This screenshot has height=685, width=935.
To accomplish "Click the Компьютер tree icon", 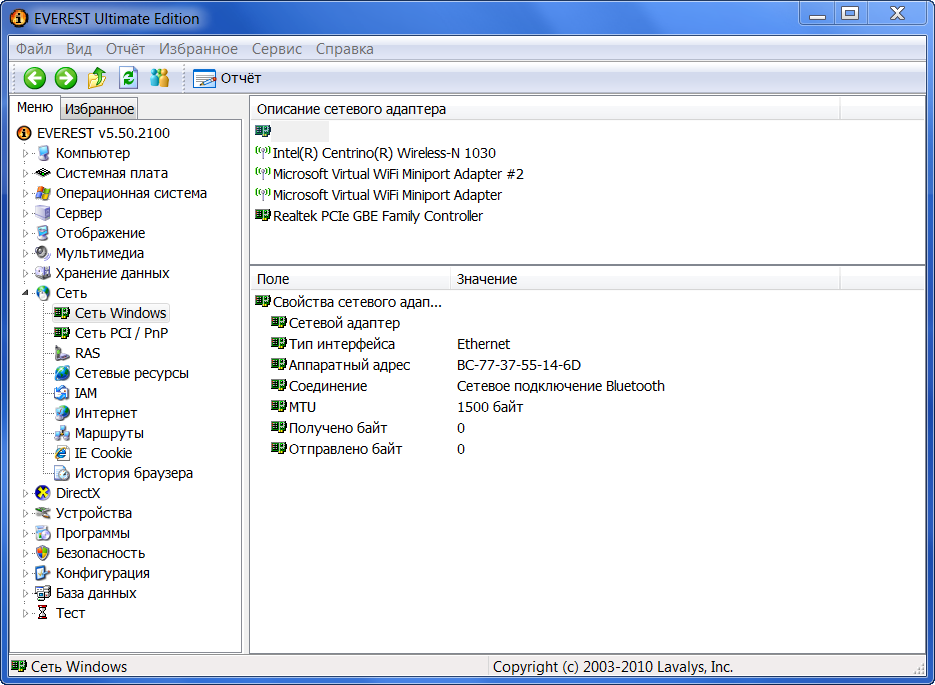I will (x=43, y=153).
